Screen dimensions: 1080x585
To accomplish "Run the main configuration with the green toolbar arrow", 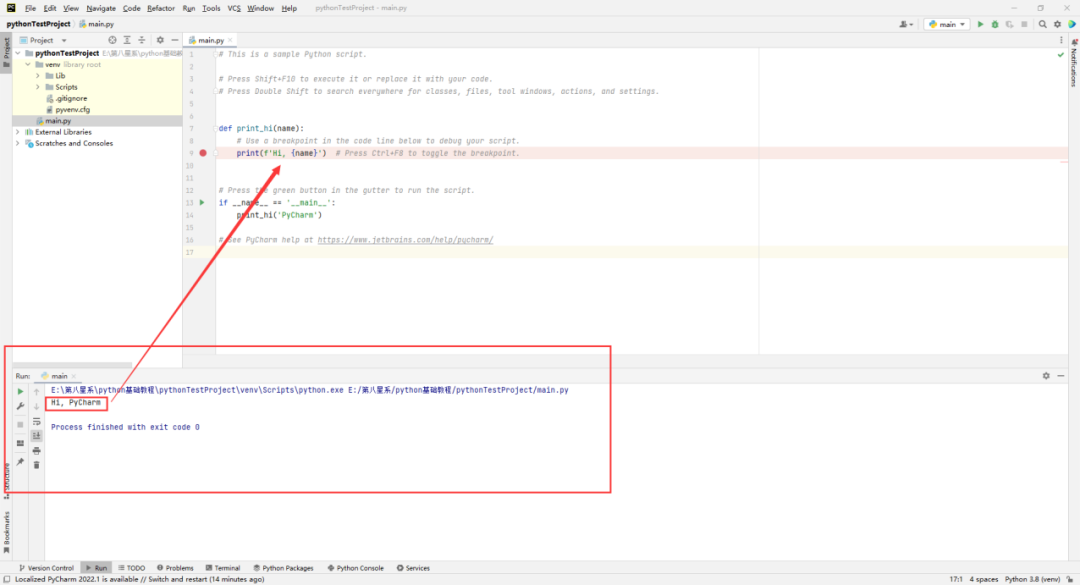I will coord(980,24).
